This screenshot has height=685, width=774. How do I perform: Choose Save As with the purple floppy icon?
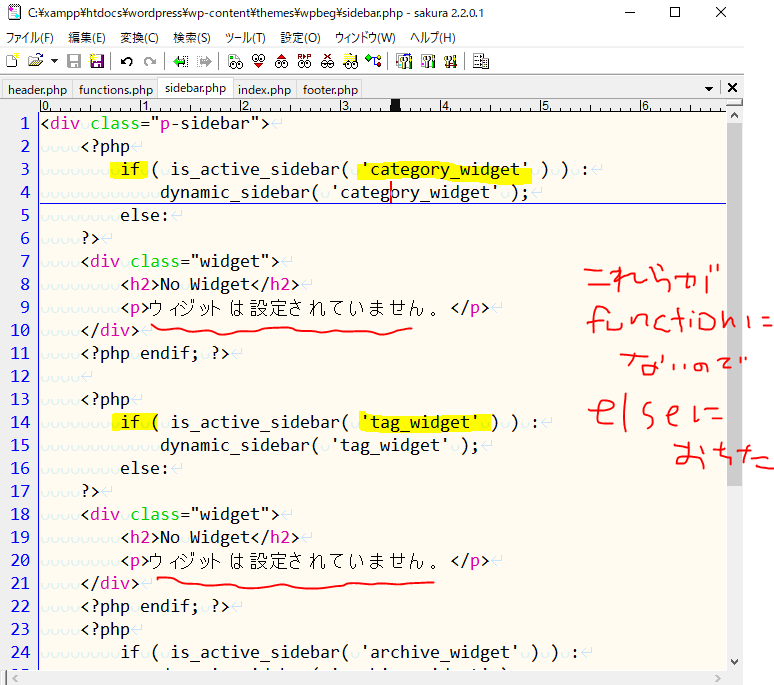click(96, 61)
